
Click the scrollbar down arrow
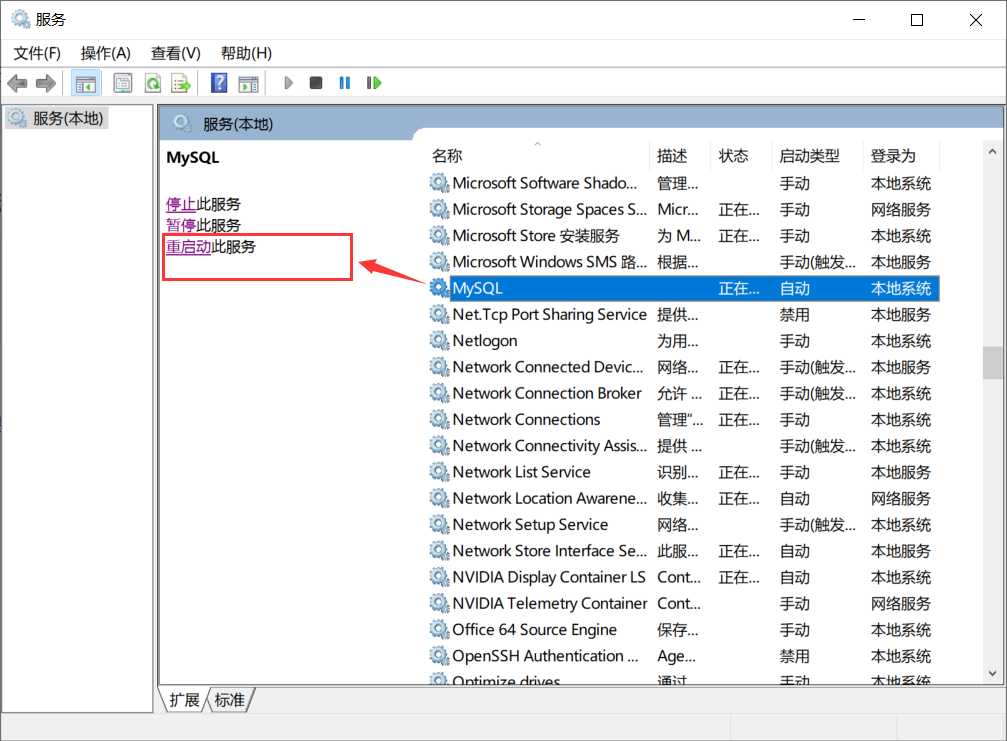click(992, 674)
